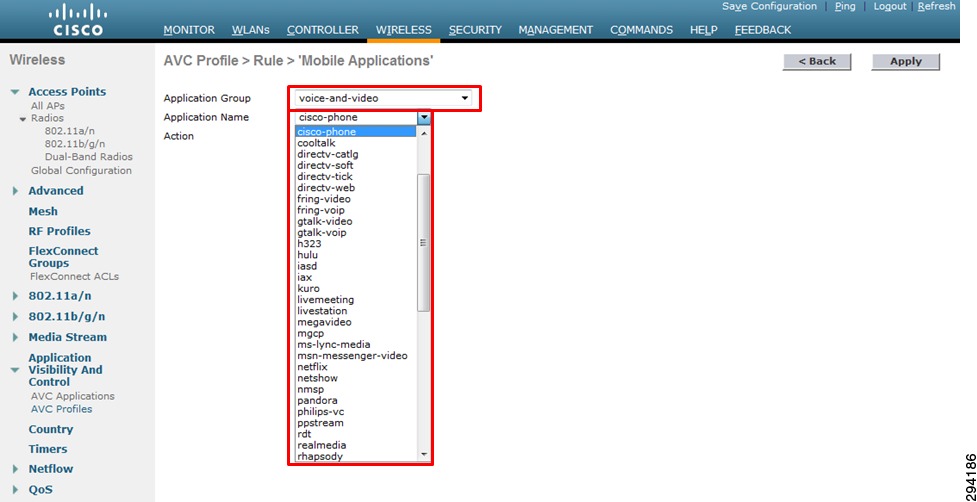The height and width of the screenshot is (502, 977).
Task: Open the FEEDBACK menu
Action: coord(763,30)
